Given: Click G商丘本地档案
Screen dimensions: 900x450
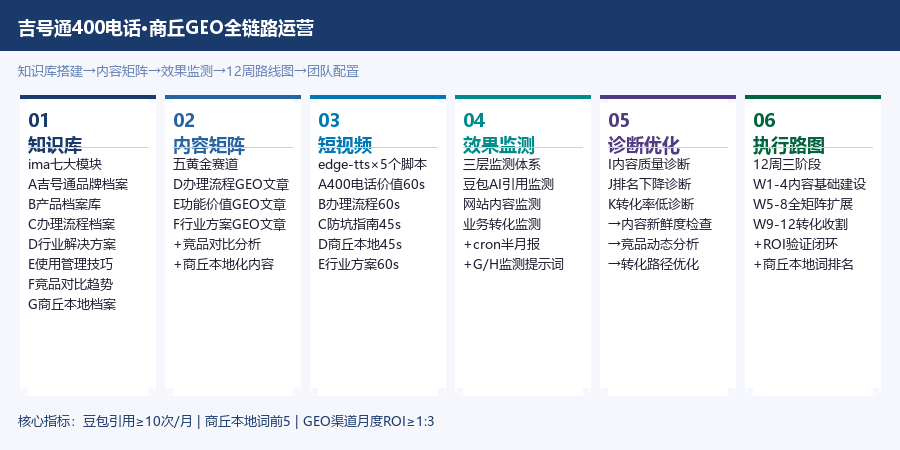Looking at the screenshot, I should pyautogui.click(x=72, y=304).
